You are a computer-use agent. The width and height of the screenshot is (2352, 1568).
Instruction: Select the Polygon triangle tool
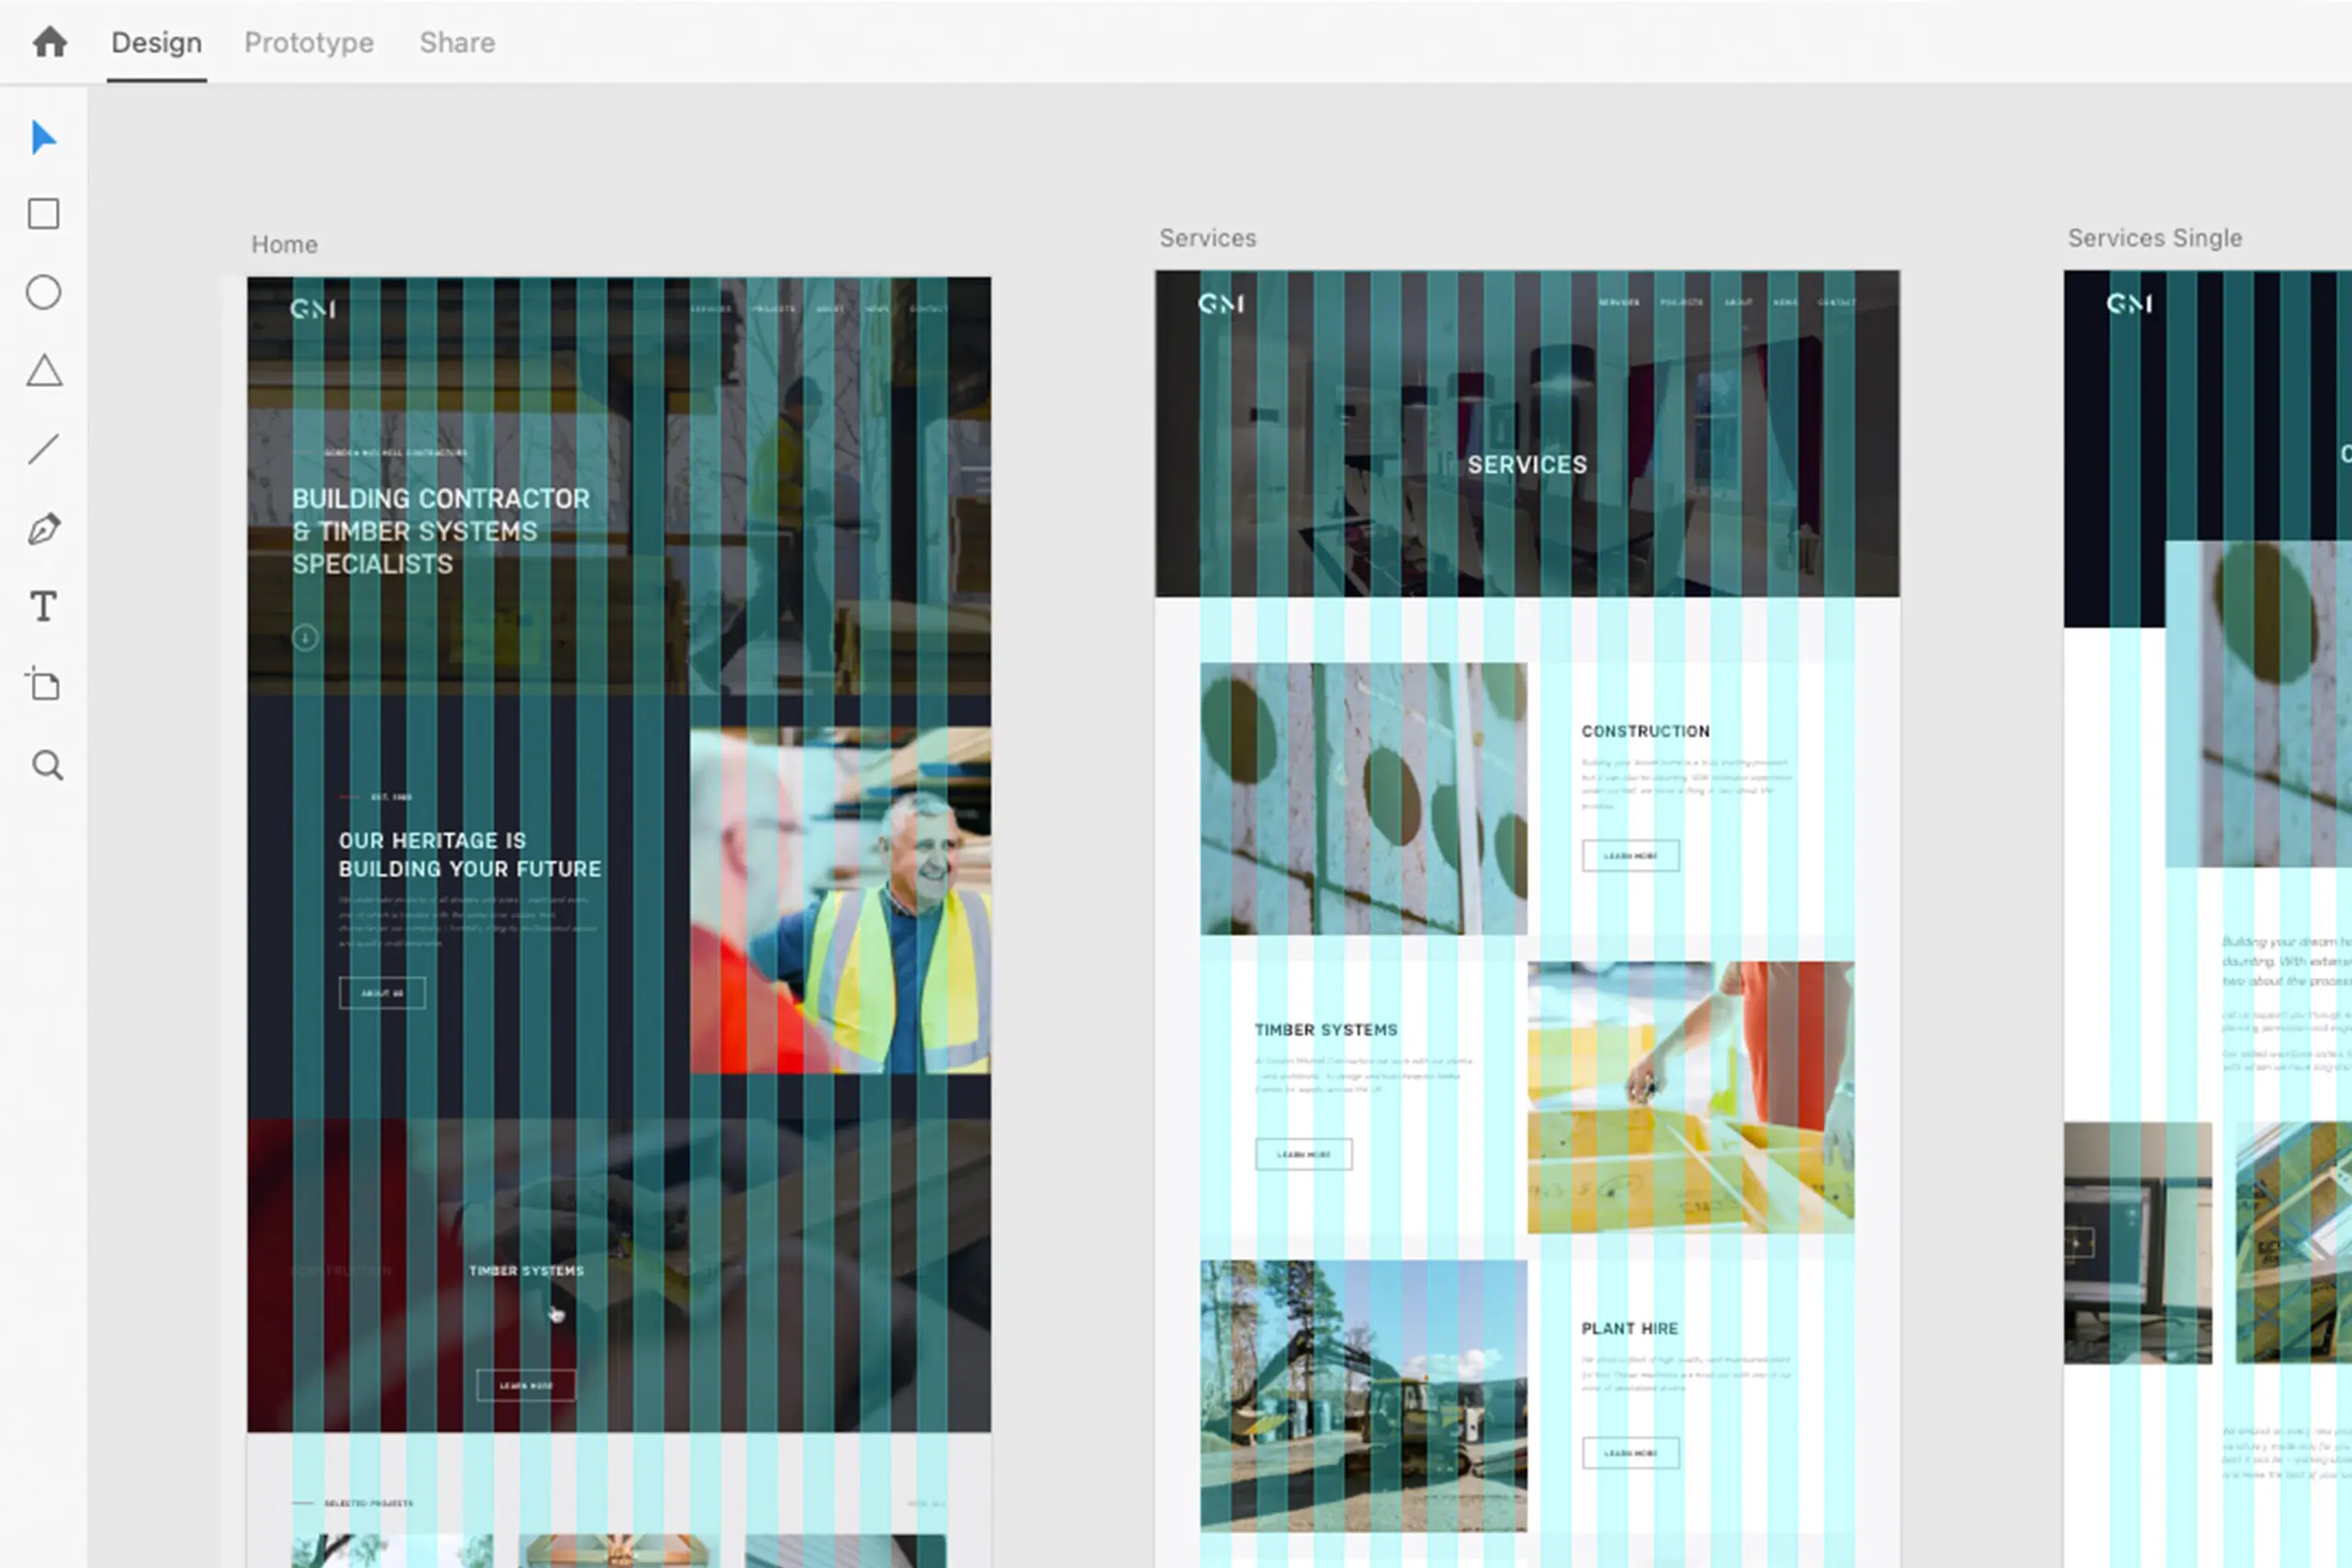[43, 371]
